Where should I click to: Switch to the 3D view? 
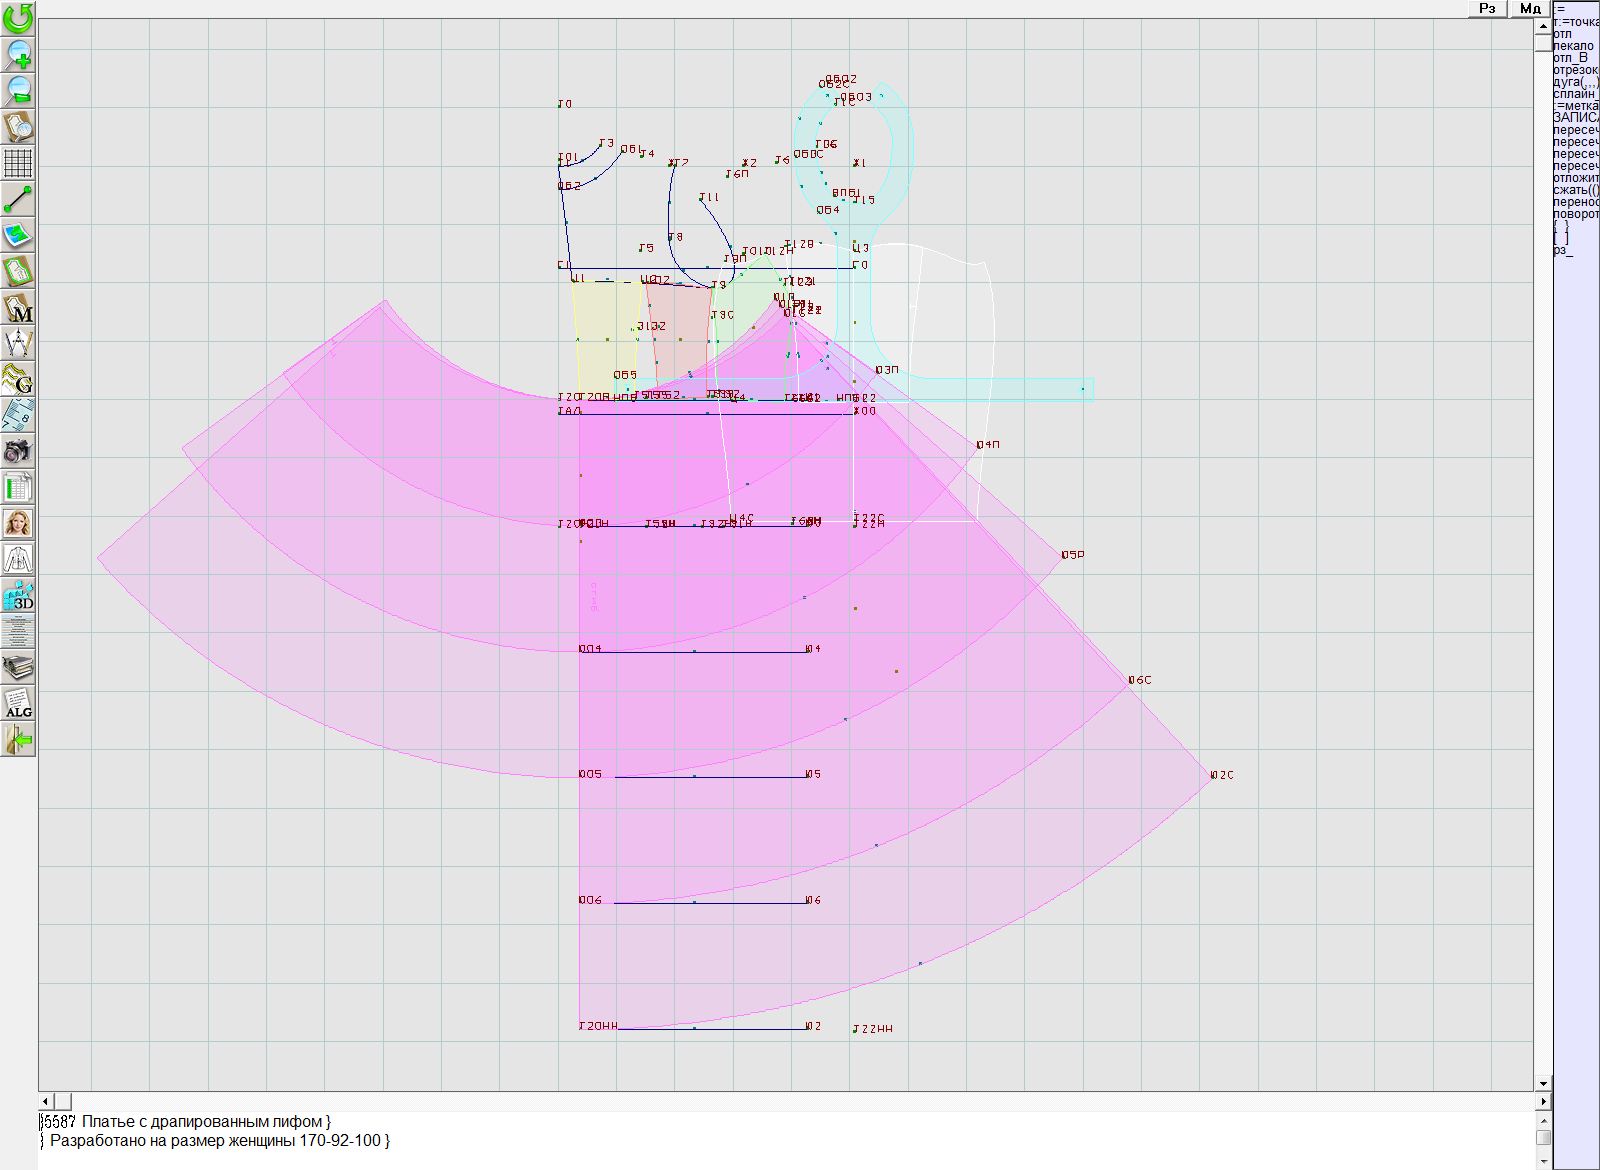coord(18,596)
